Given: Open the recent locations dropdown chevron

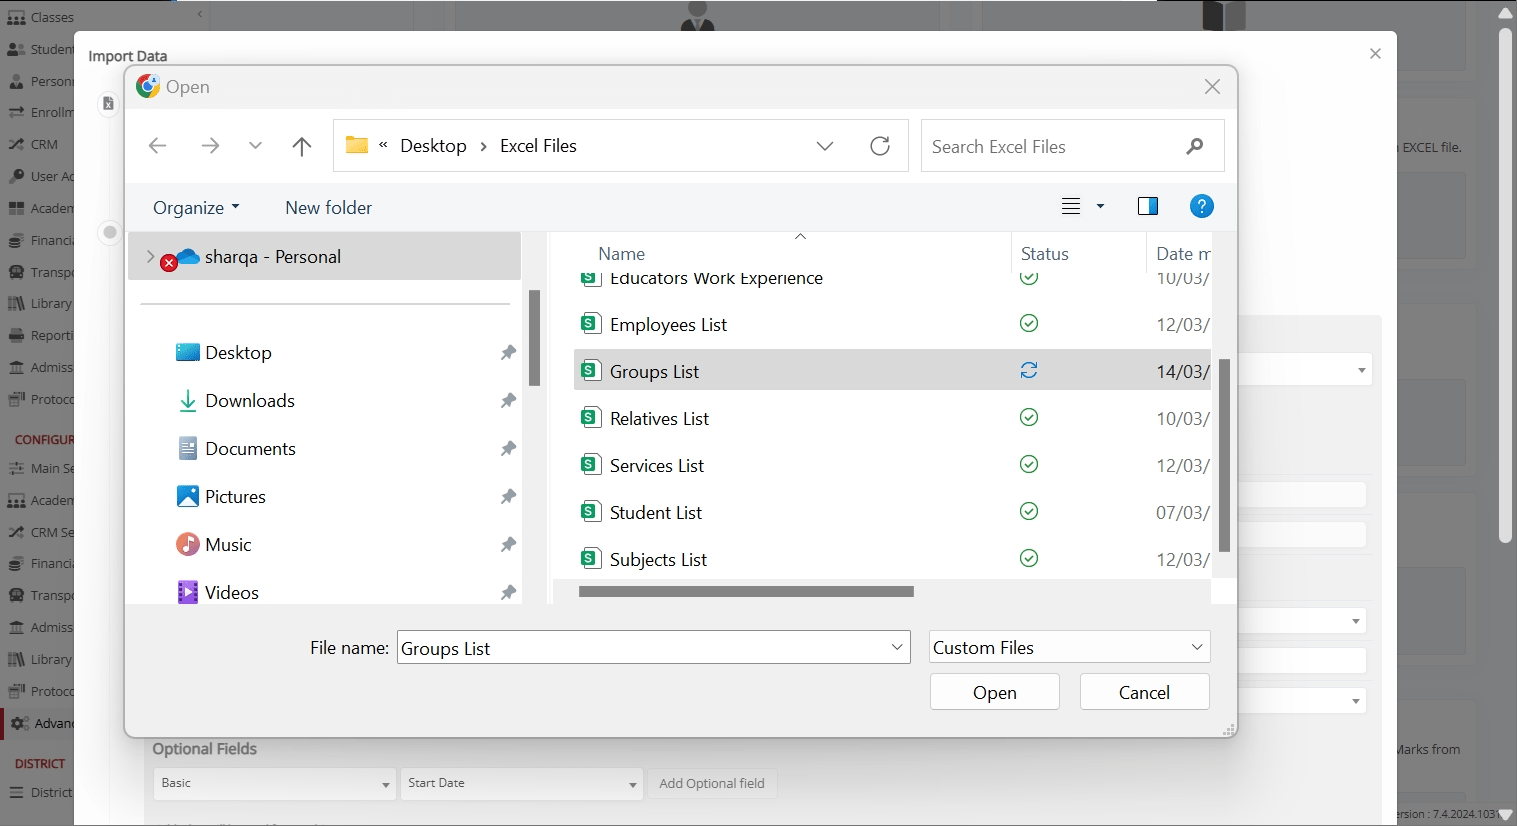Looking at the screenshot, I should (255, 146).
